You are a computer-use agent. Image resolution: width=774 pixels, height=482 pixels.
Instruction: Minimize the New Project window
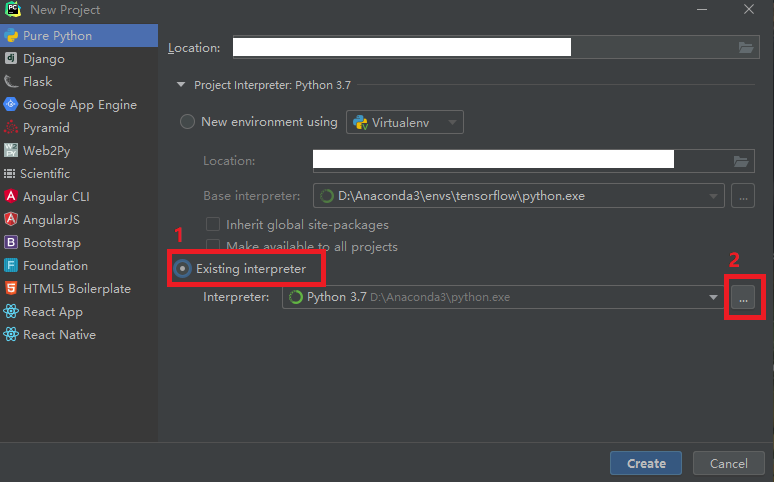point(702,9)
